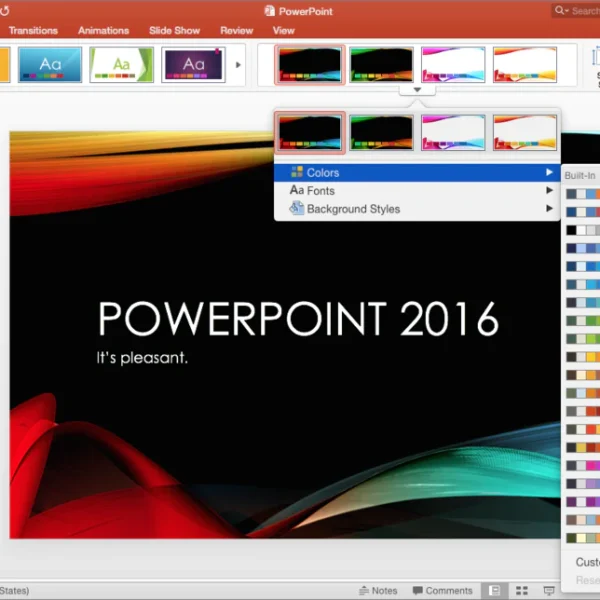
Task: Toggle the Comments pane button
Action: click(442, 590)
